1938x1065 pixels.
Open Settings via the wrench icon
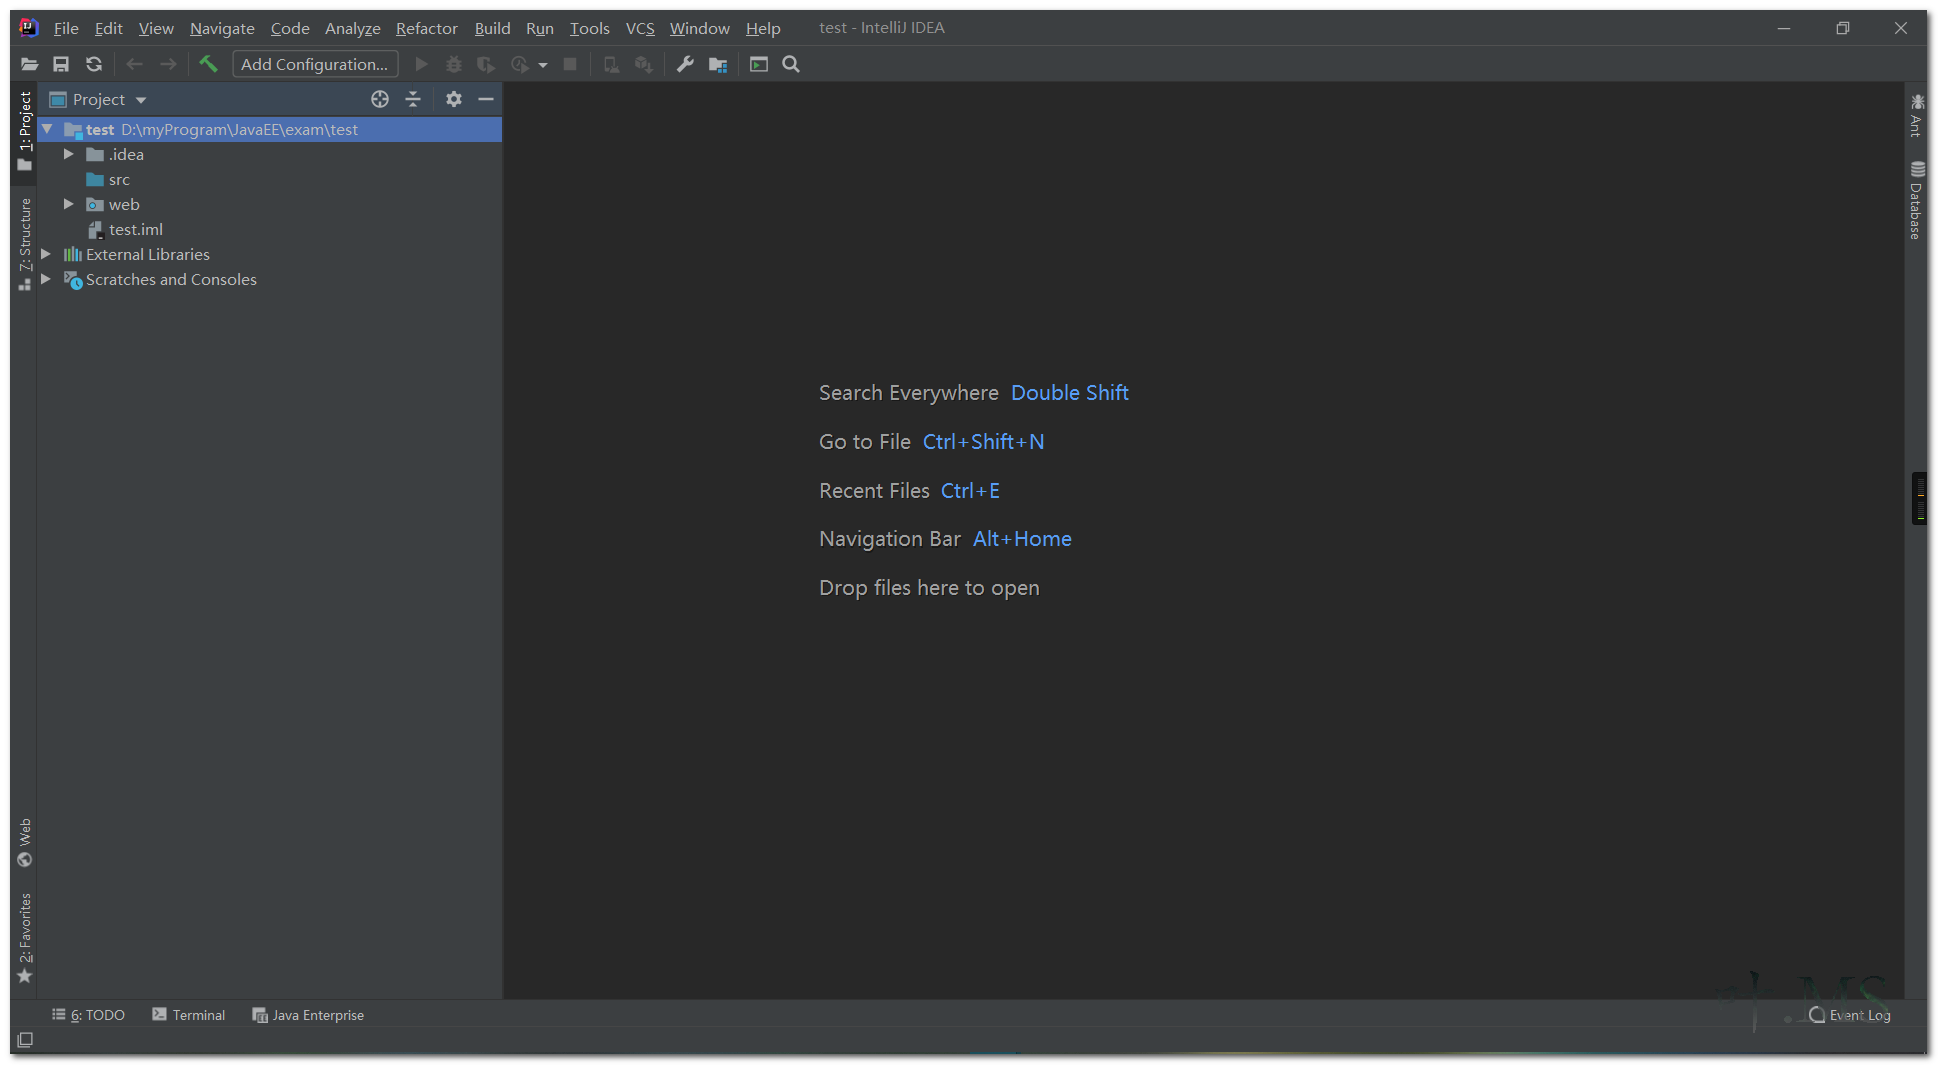(x=685, y=64)
